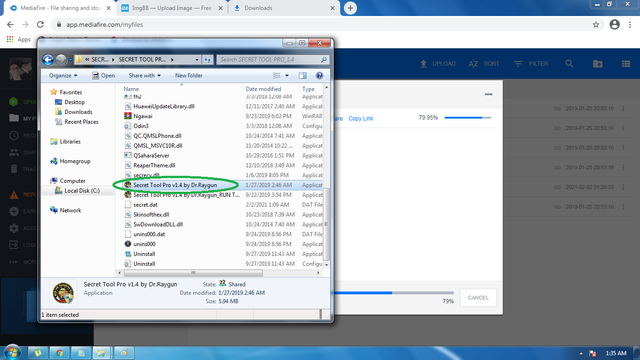Bookmark the page with the Chrome star icon
The image size is (640, 360).
point(596,24)
